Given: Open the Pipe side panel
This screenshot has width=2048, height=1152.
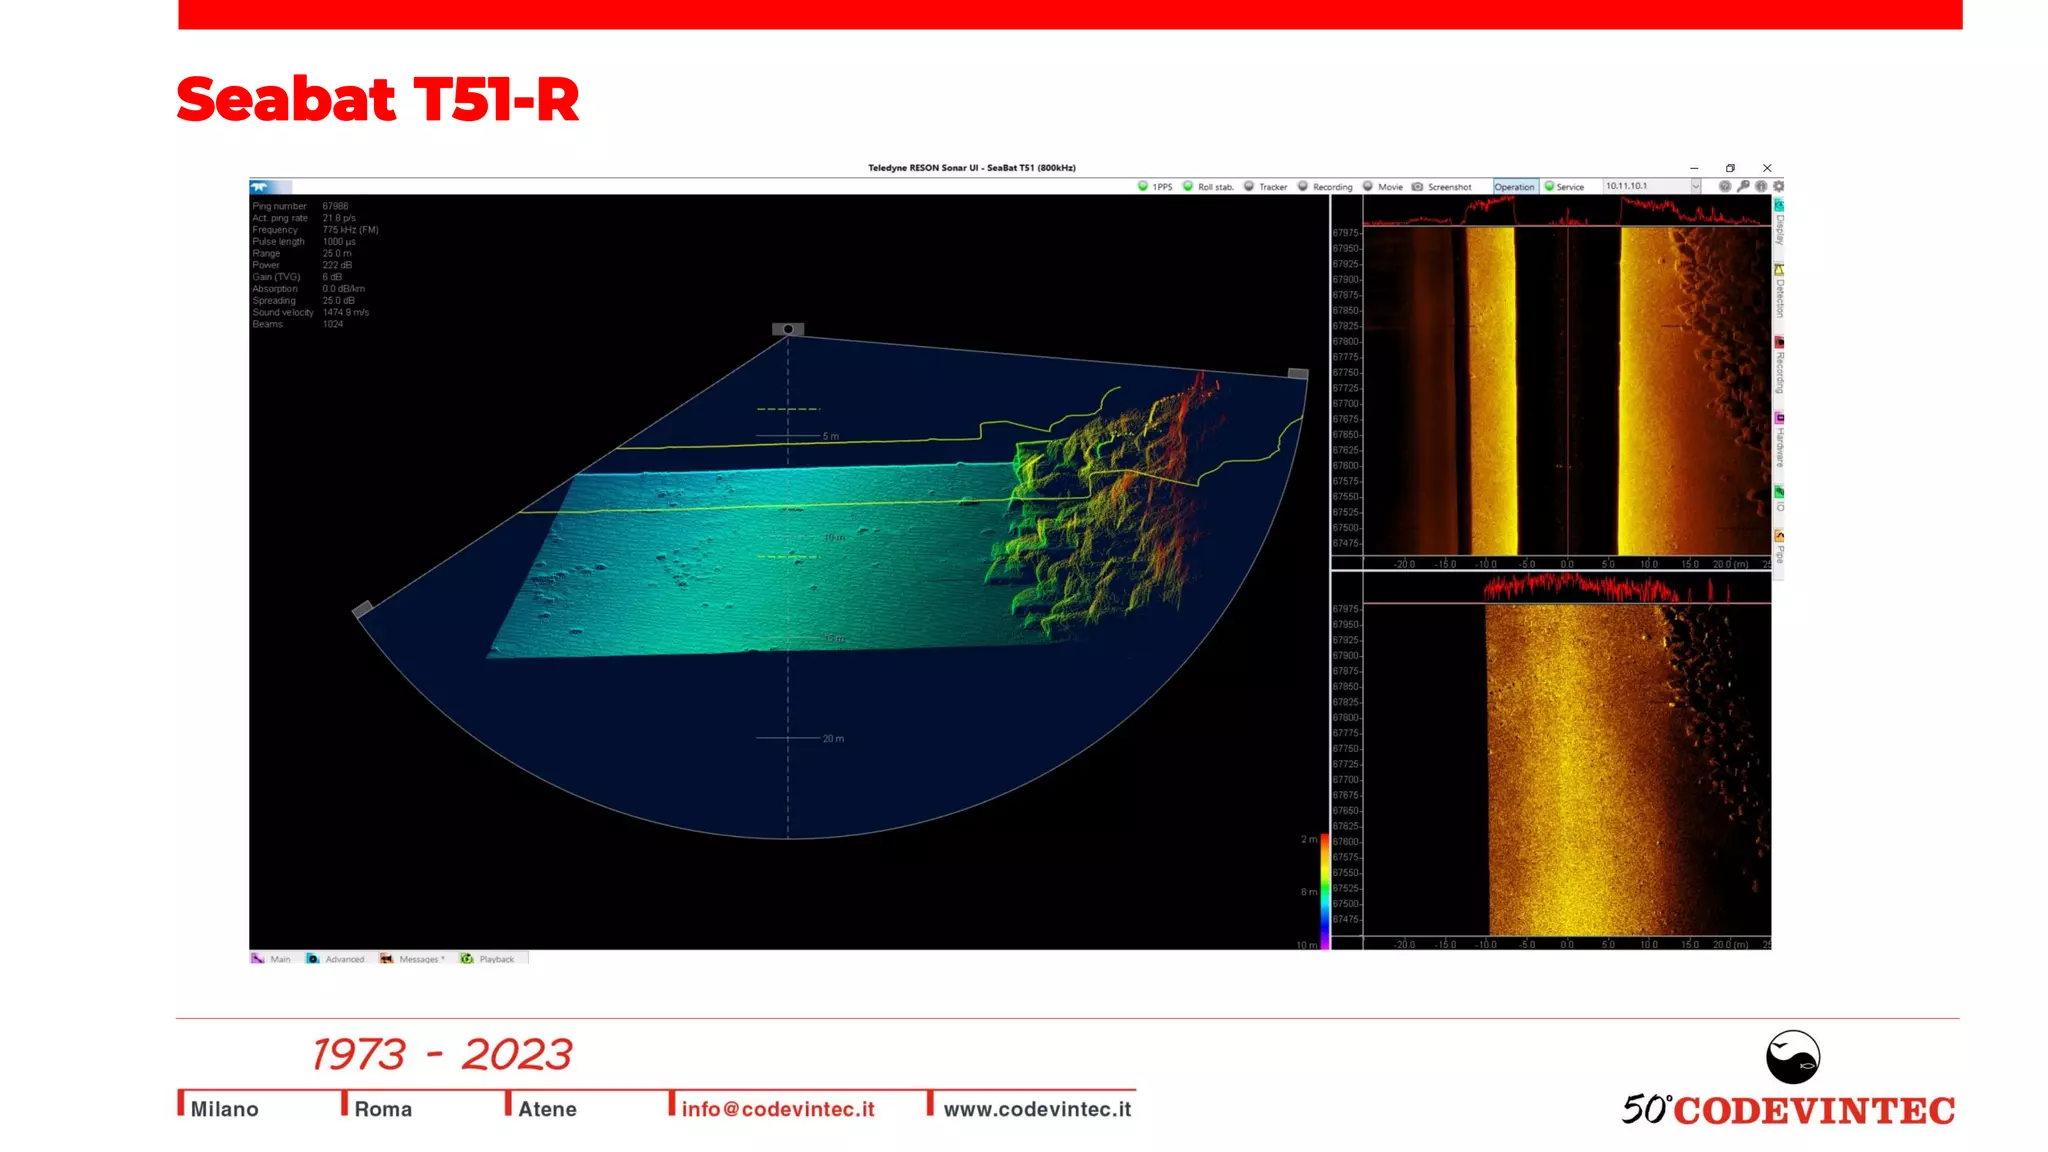Looking at the screenshot, I should coord(1779,547).
